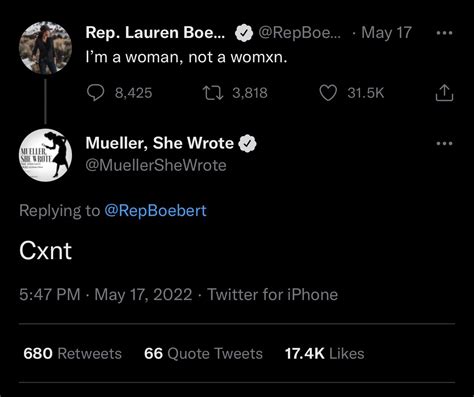Share Boebert's tweet using the share icon
Image resolution: width=474 pixels, height=397 pixels.
(x=444, y=93)
